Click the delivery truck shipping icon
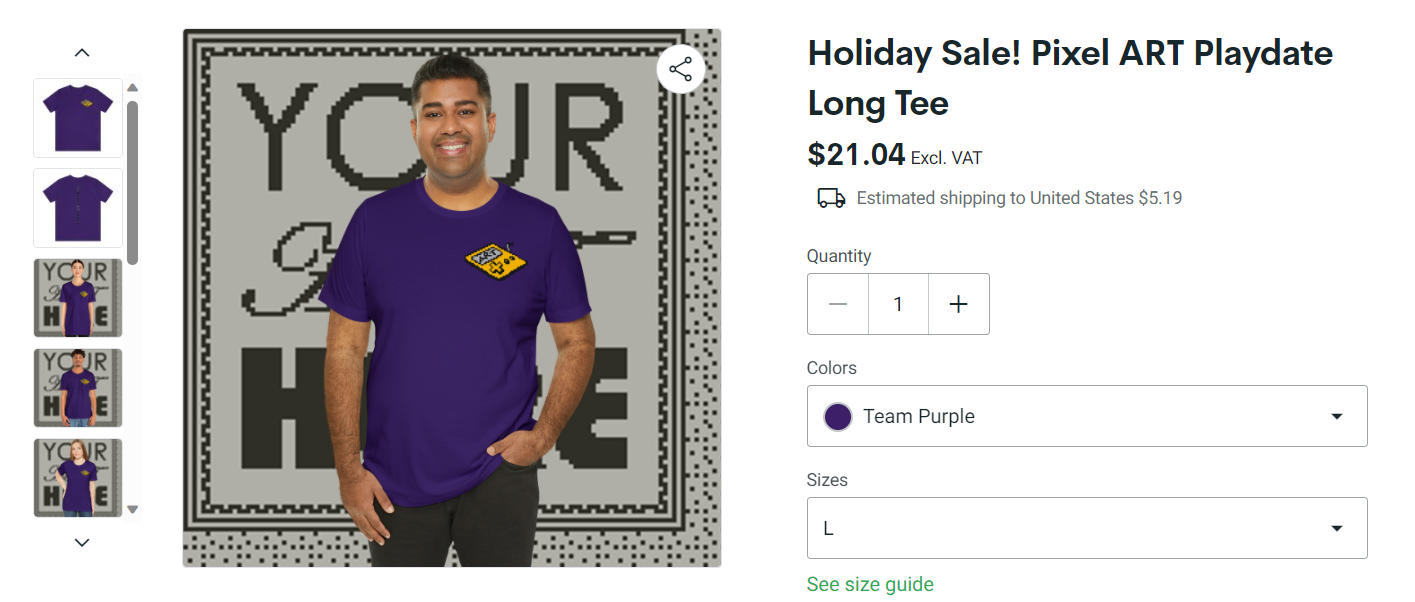 pos(831,198)
